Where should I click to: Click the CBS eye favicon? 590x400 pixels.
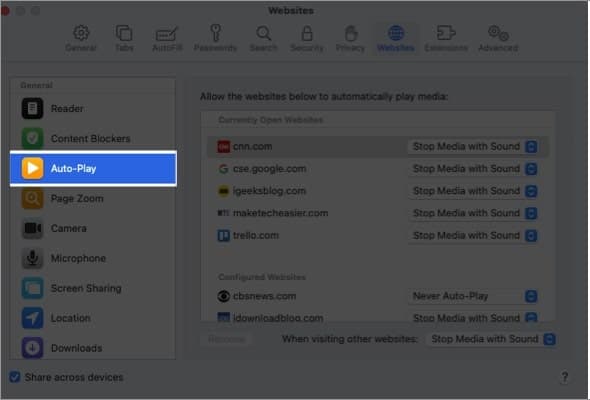[x=224, y=296]
